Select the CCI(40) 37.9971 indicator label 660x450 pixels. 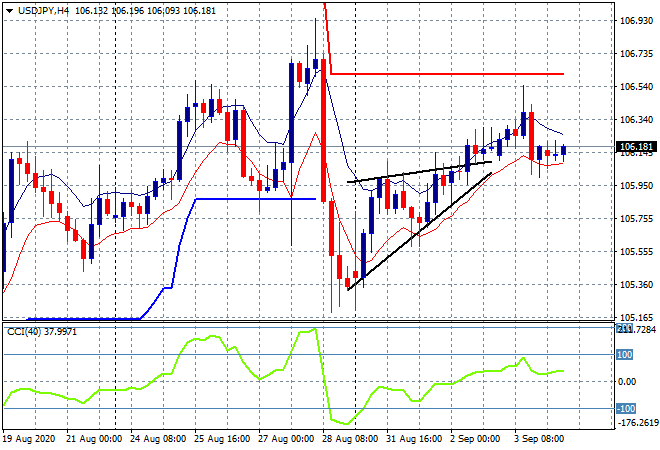[x=42, y=332]
